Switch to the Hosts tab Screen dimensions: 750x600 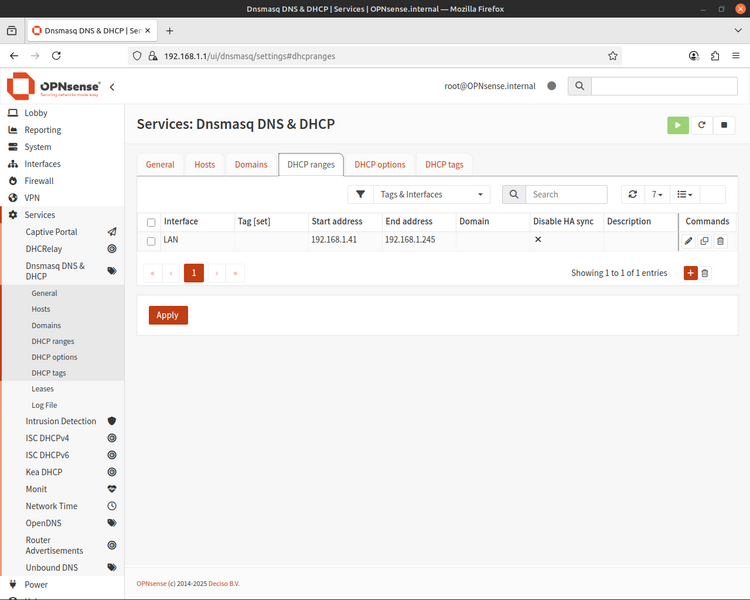click(204, 165)
